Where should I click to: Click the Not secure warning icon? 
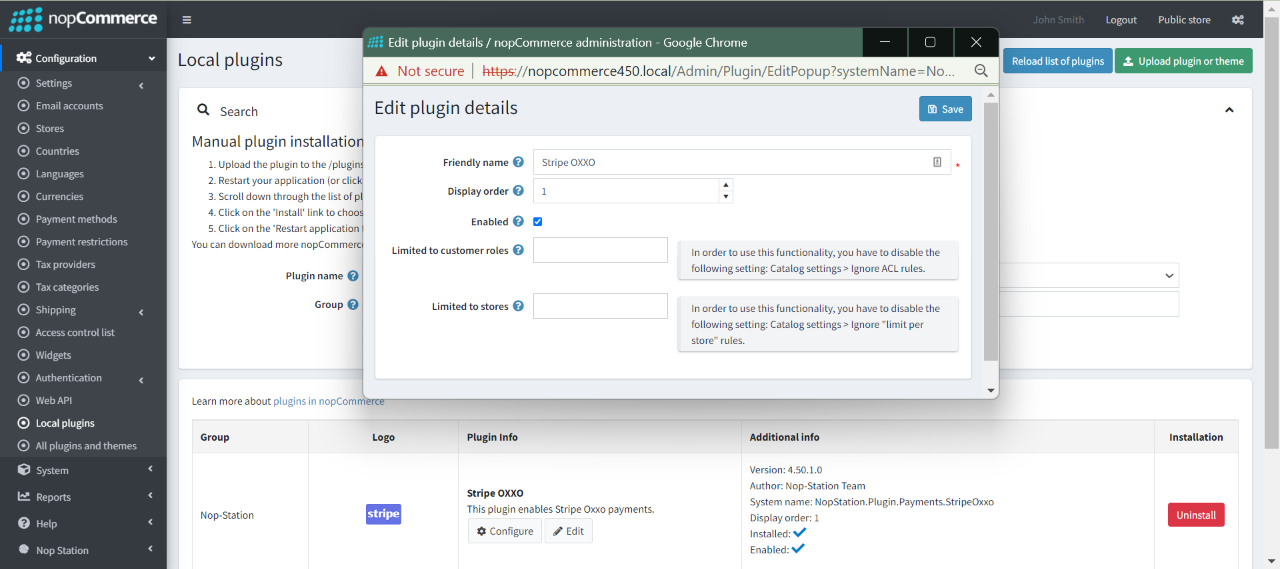click(381, 71)
